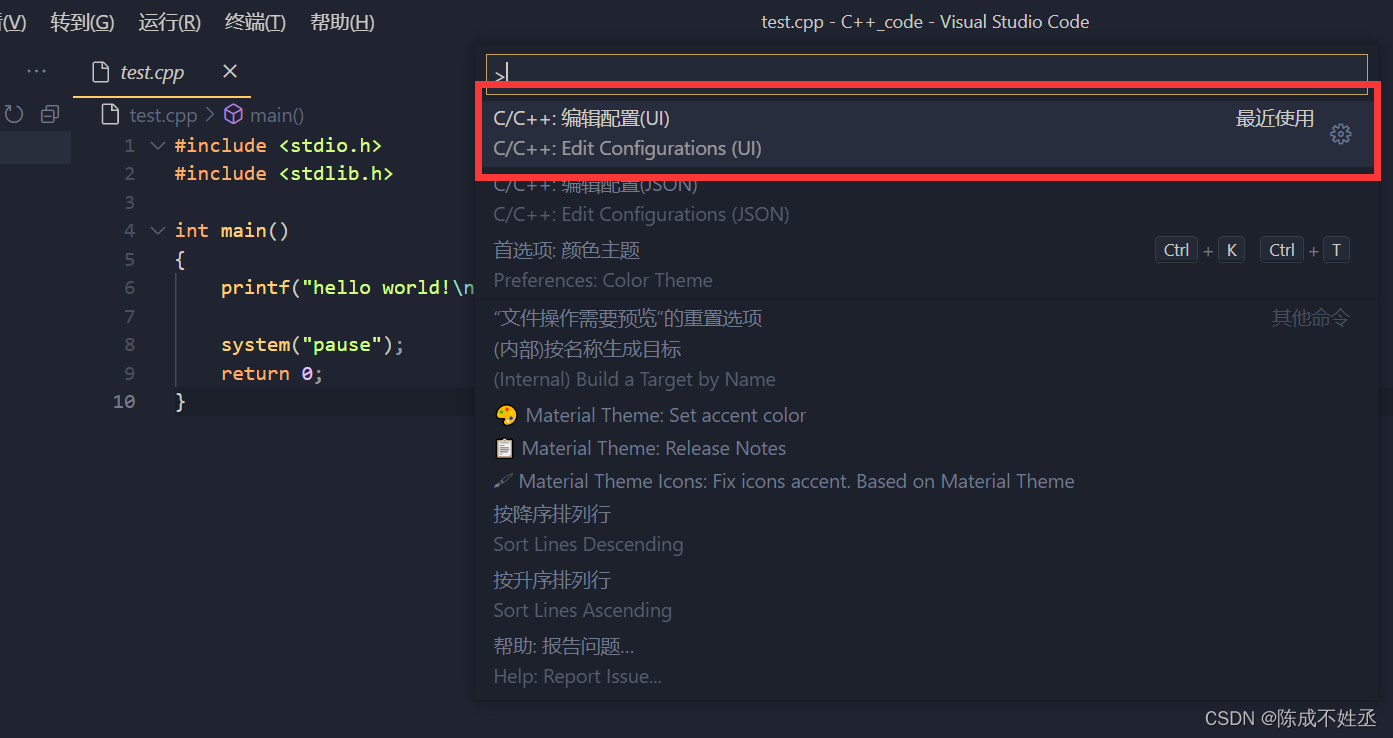The image size is (1393, 738).
Task: Click test.cpp in the breadcrumb
Action: 163,115
